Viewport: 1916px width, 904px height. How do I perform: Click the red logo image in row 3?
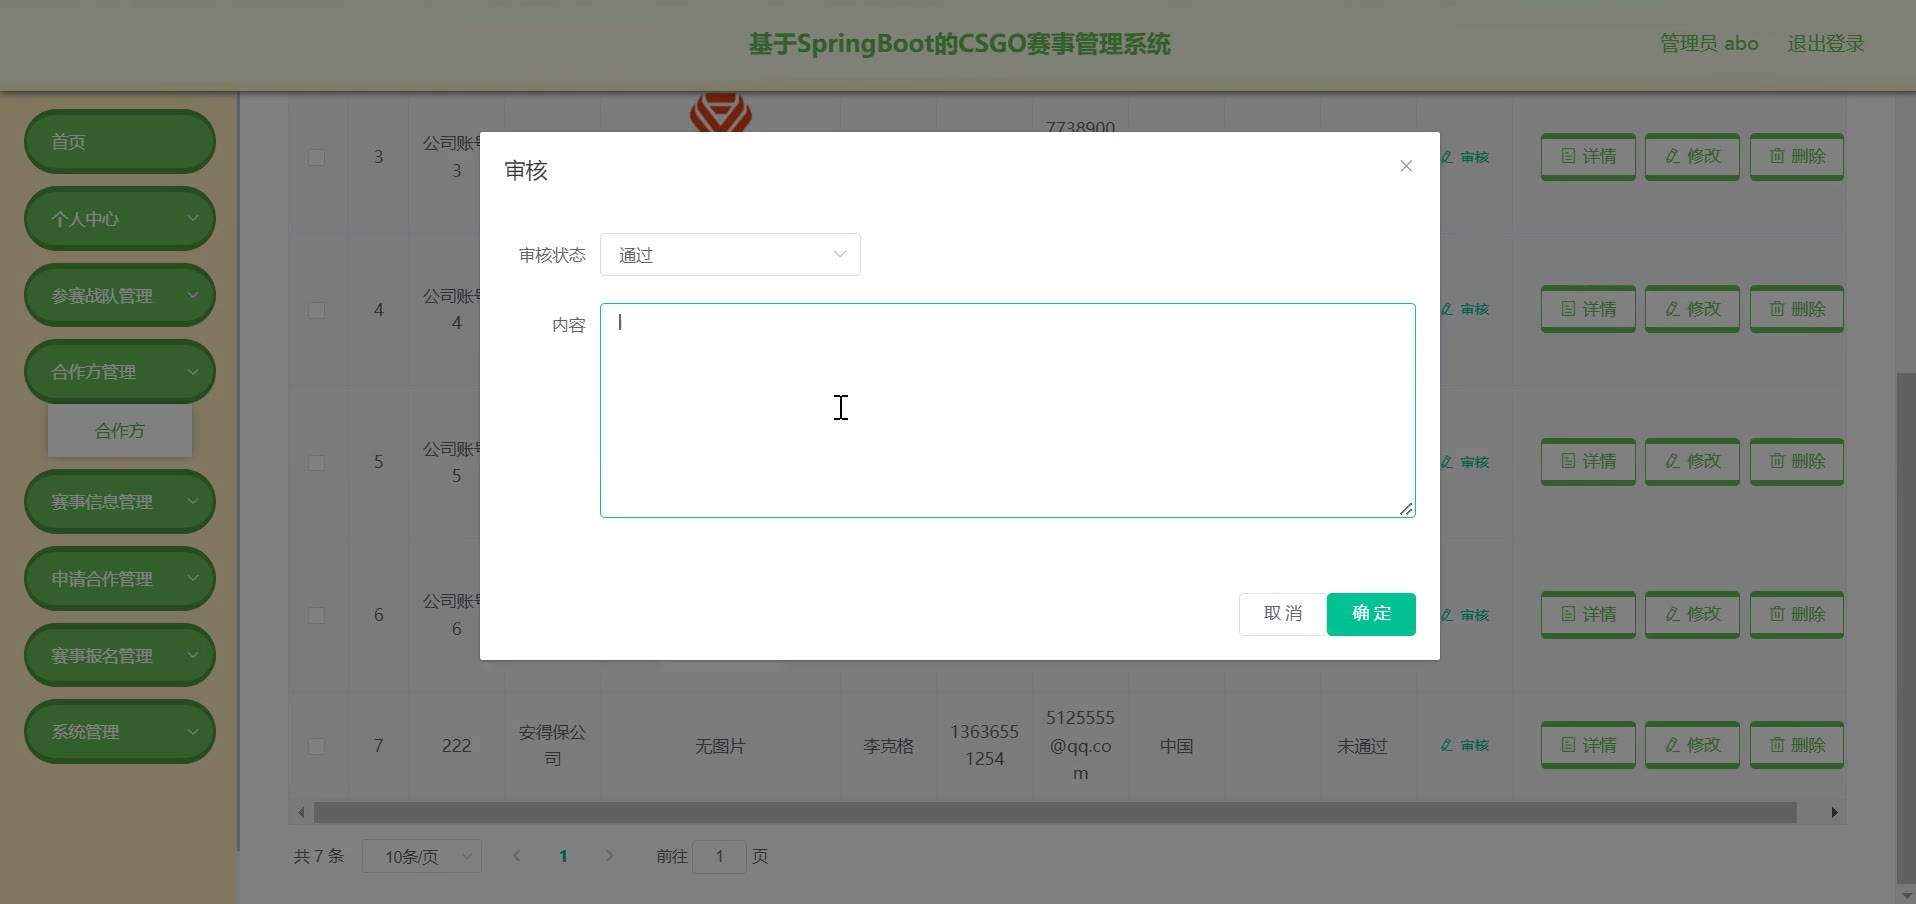(x=720, y=113)
